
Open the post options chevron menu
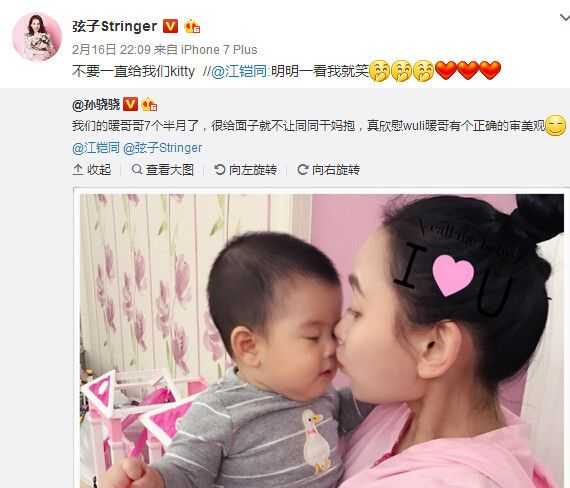pos(565,17)
